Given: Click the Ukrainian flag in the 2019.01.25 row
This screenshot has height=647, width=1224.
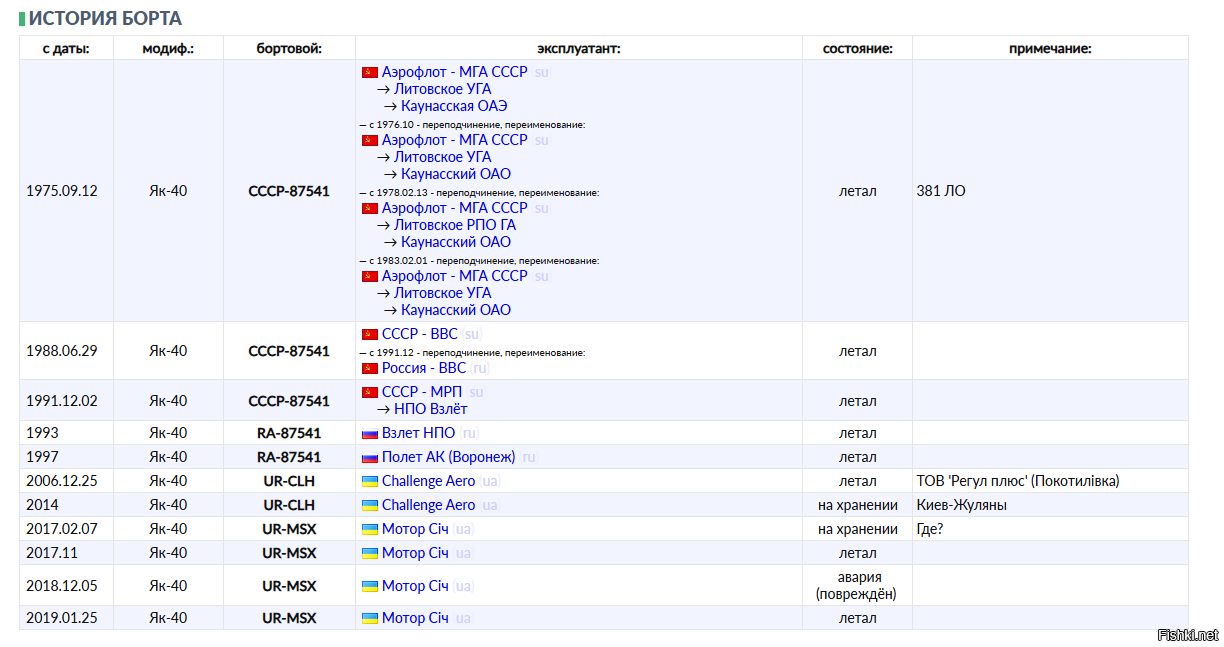Looking at the screenshot, I should 369,618.
